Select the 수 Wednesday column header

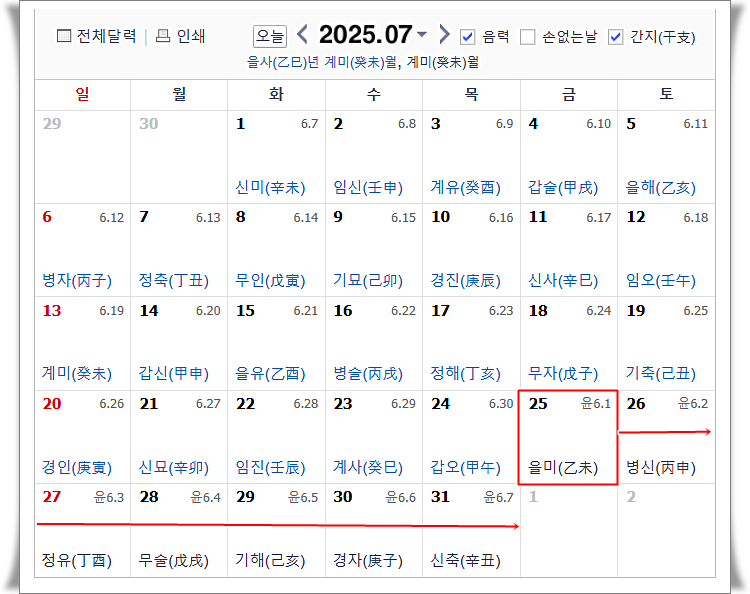click(374, 94)
